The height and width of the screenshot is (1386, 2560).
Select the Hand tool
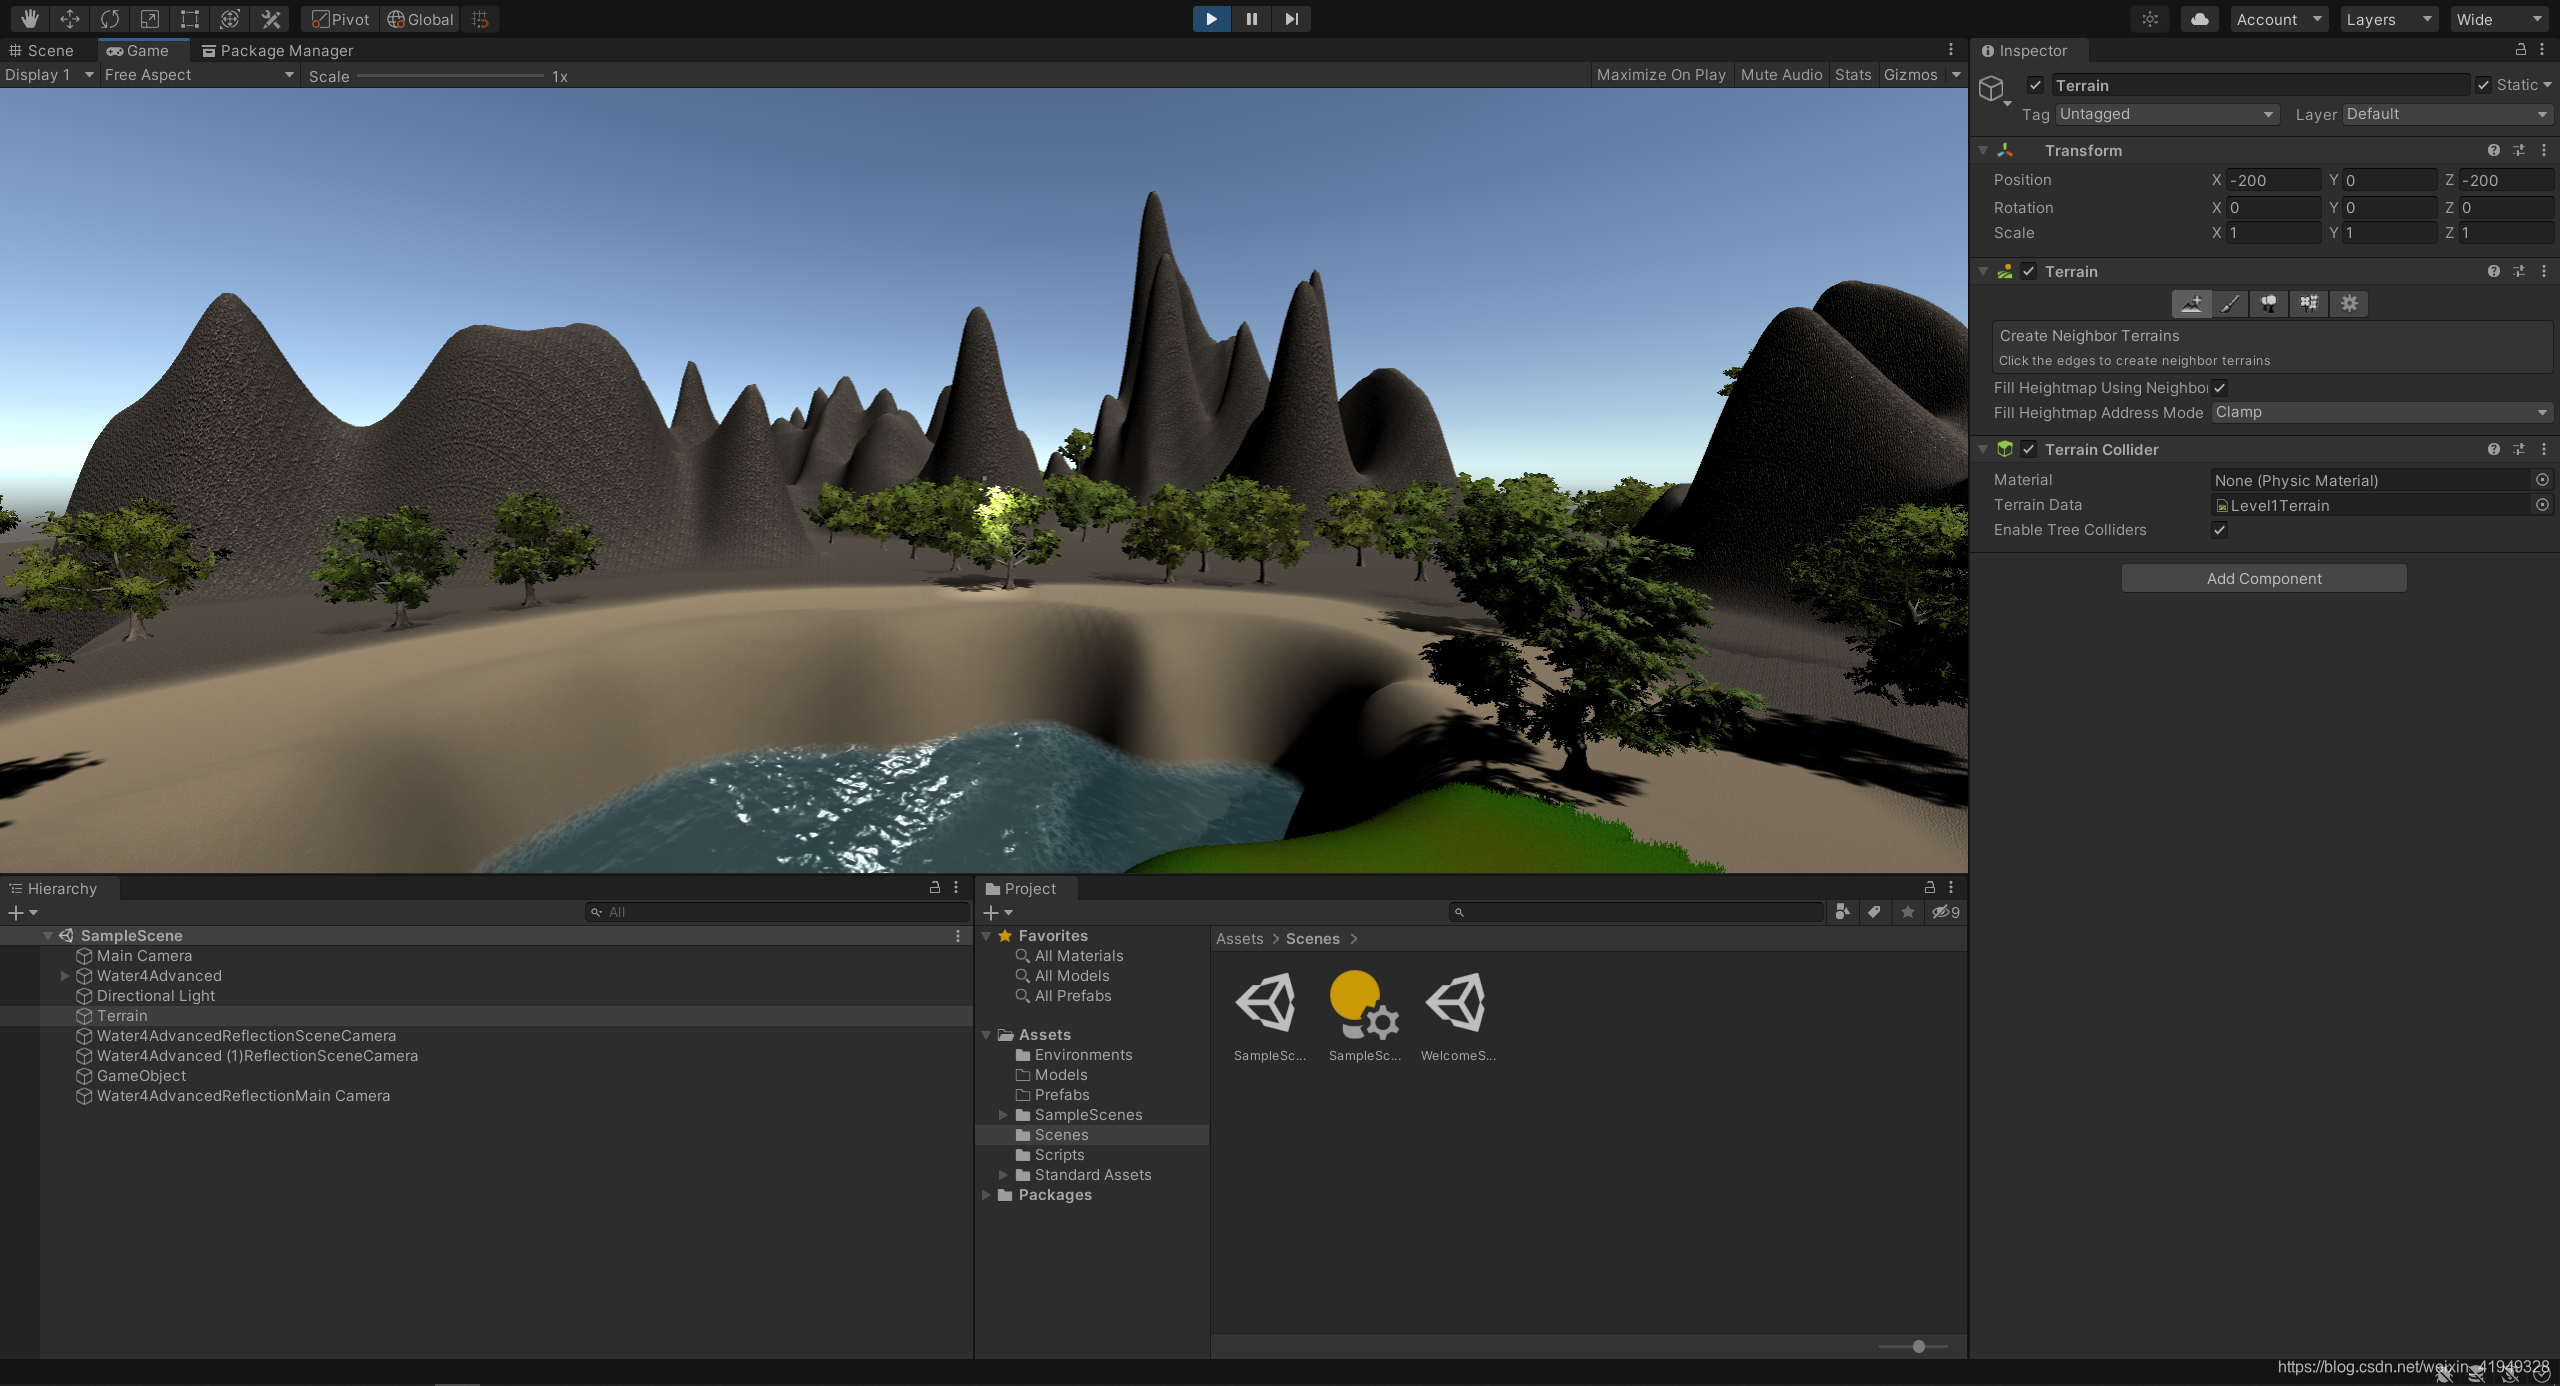pyautogui.click(x=29, y=19)
